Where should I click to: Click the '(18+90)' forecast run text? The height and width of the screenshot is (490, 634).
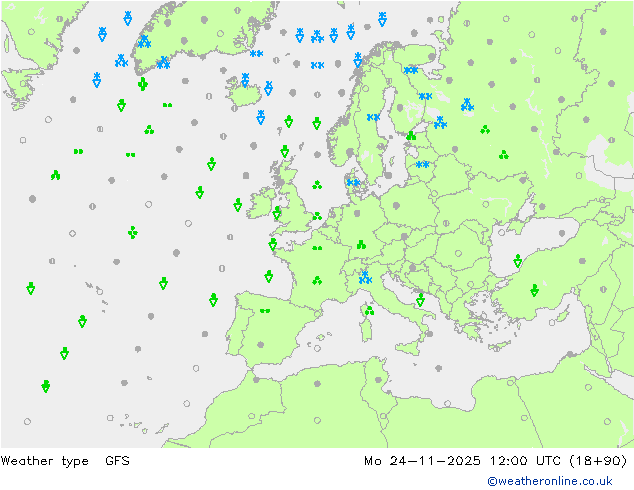[598, 461]
